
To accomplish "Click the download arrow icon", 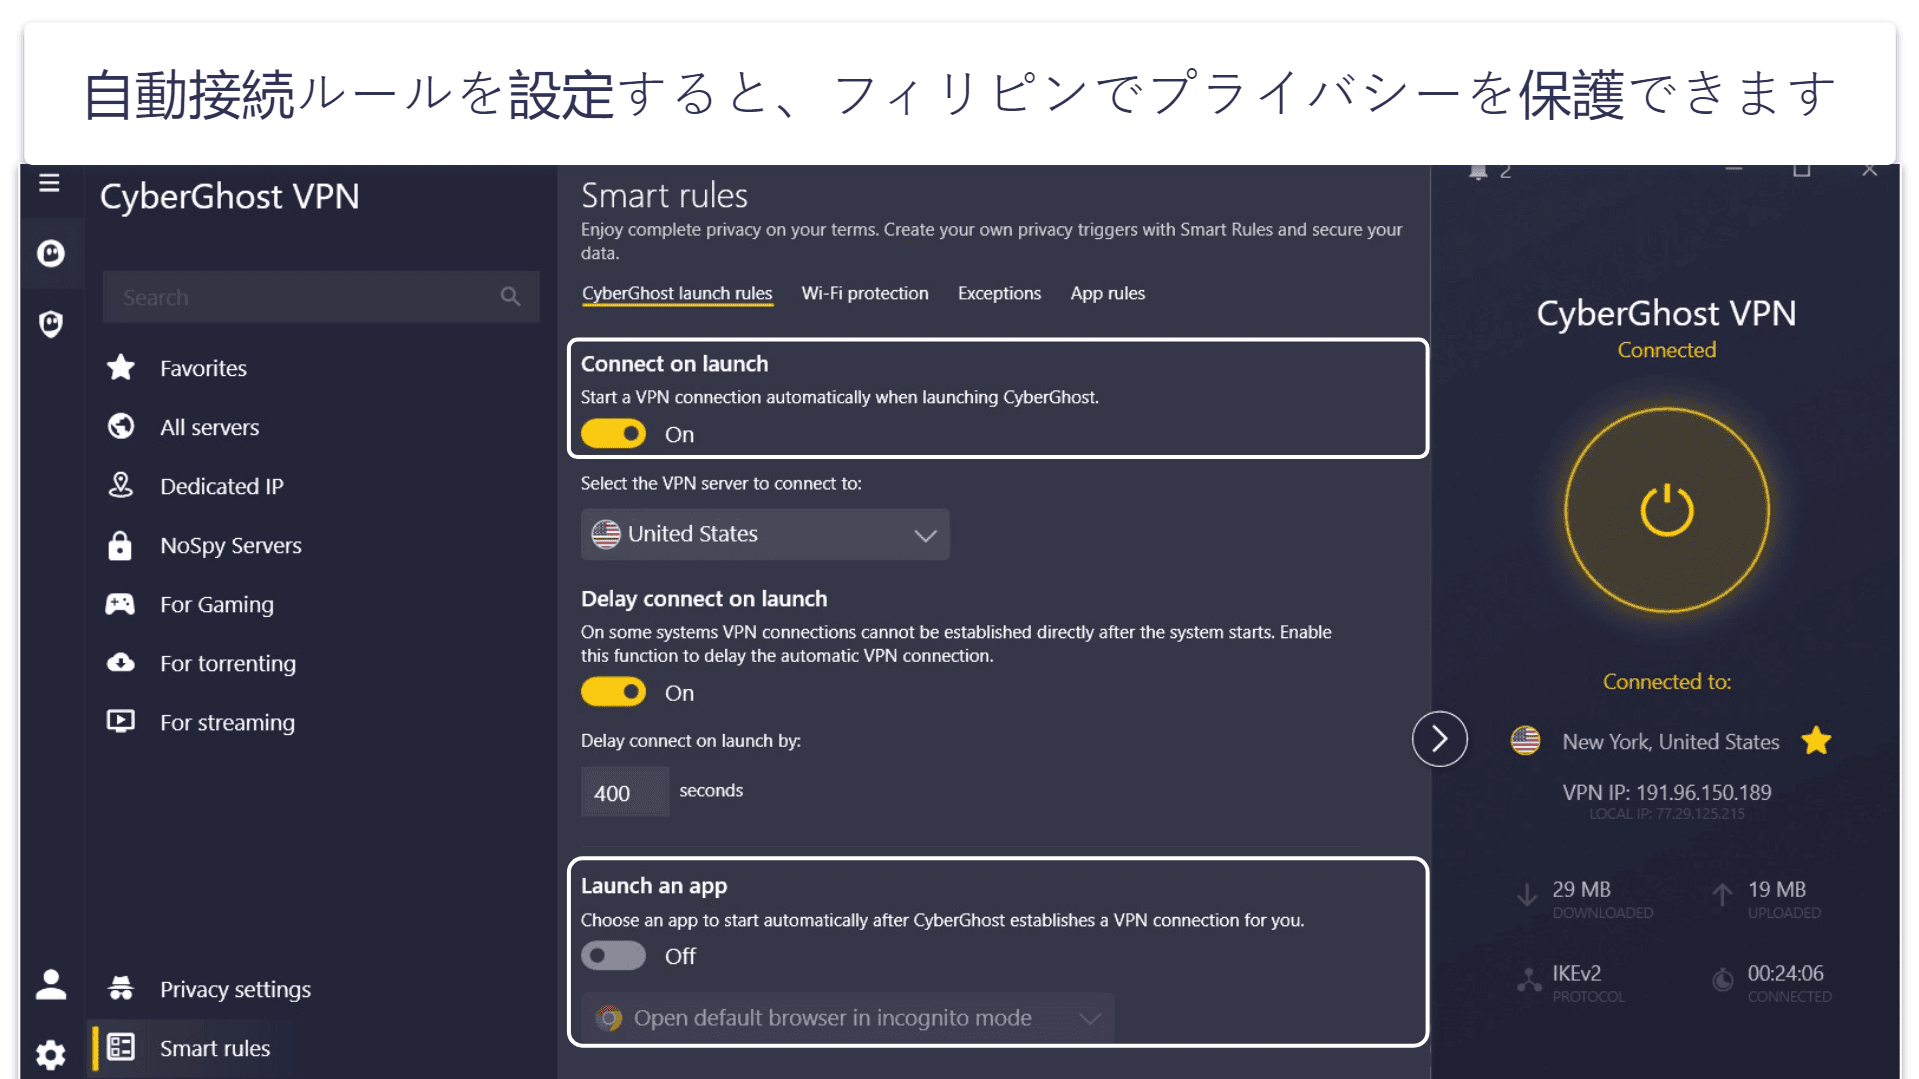I will point(1527,895).
